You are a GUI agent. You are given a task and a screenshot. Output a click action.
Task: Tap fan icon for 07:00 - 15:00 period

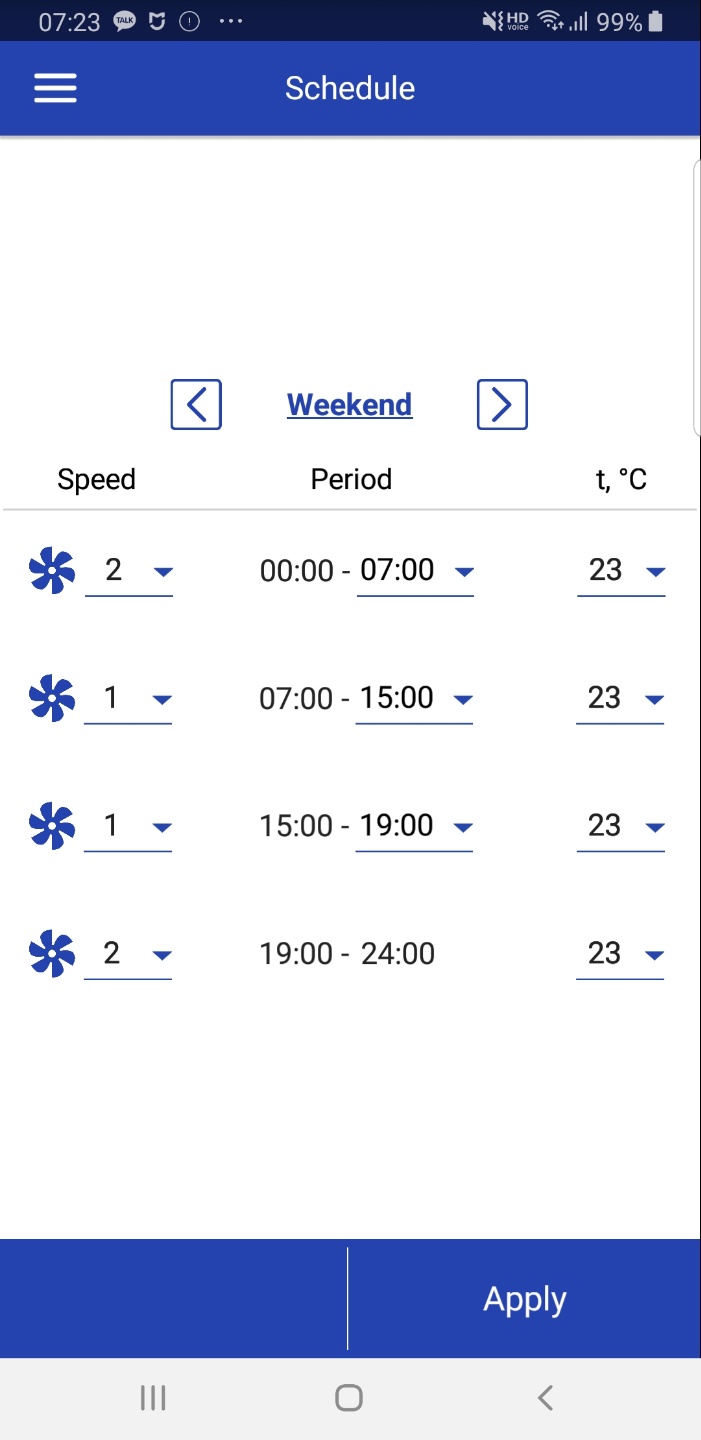tap(52, 698)
